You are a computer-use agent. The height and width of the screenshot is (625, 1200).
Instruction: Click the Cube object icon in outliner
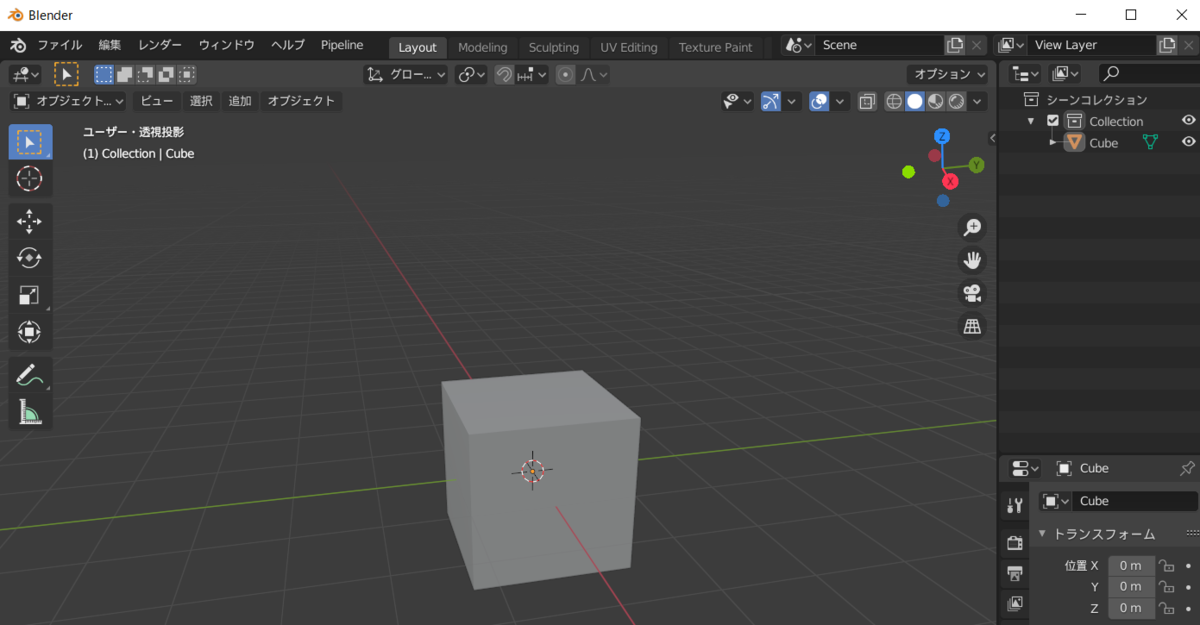(1074, 143)
